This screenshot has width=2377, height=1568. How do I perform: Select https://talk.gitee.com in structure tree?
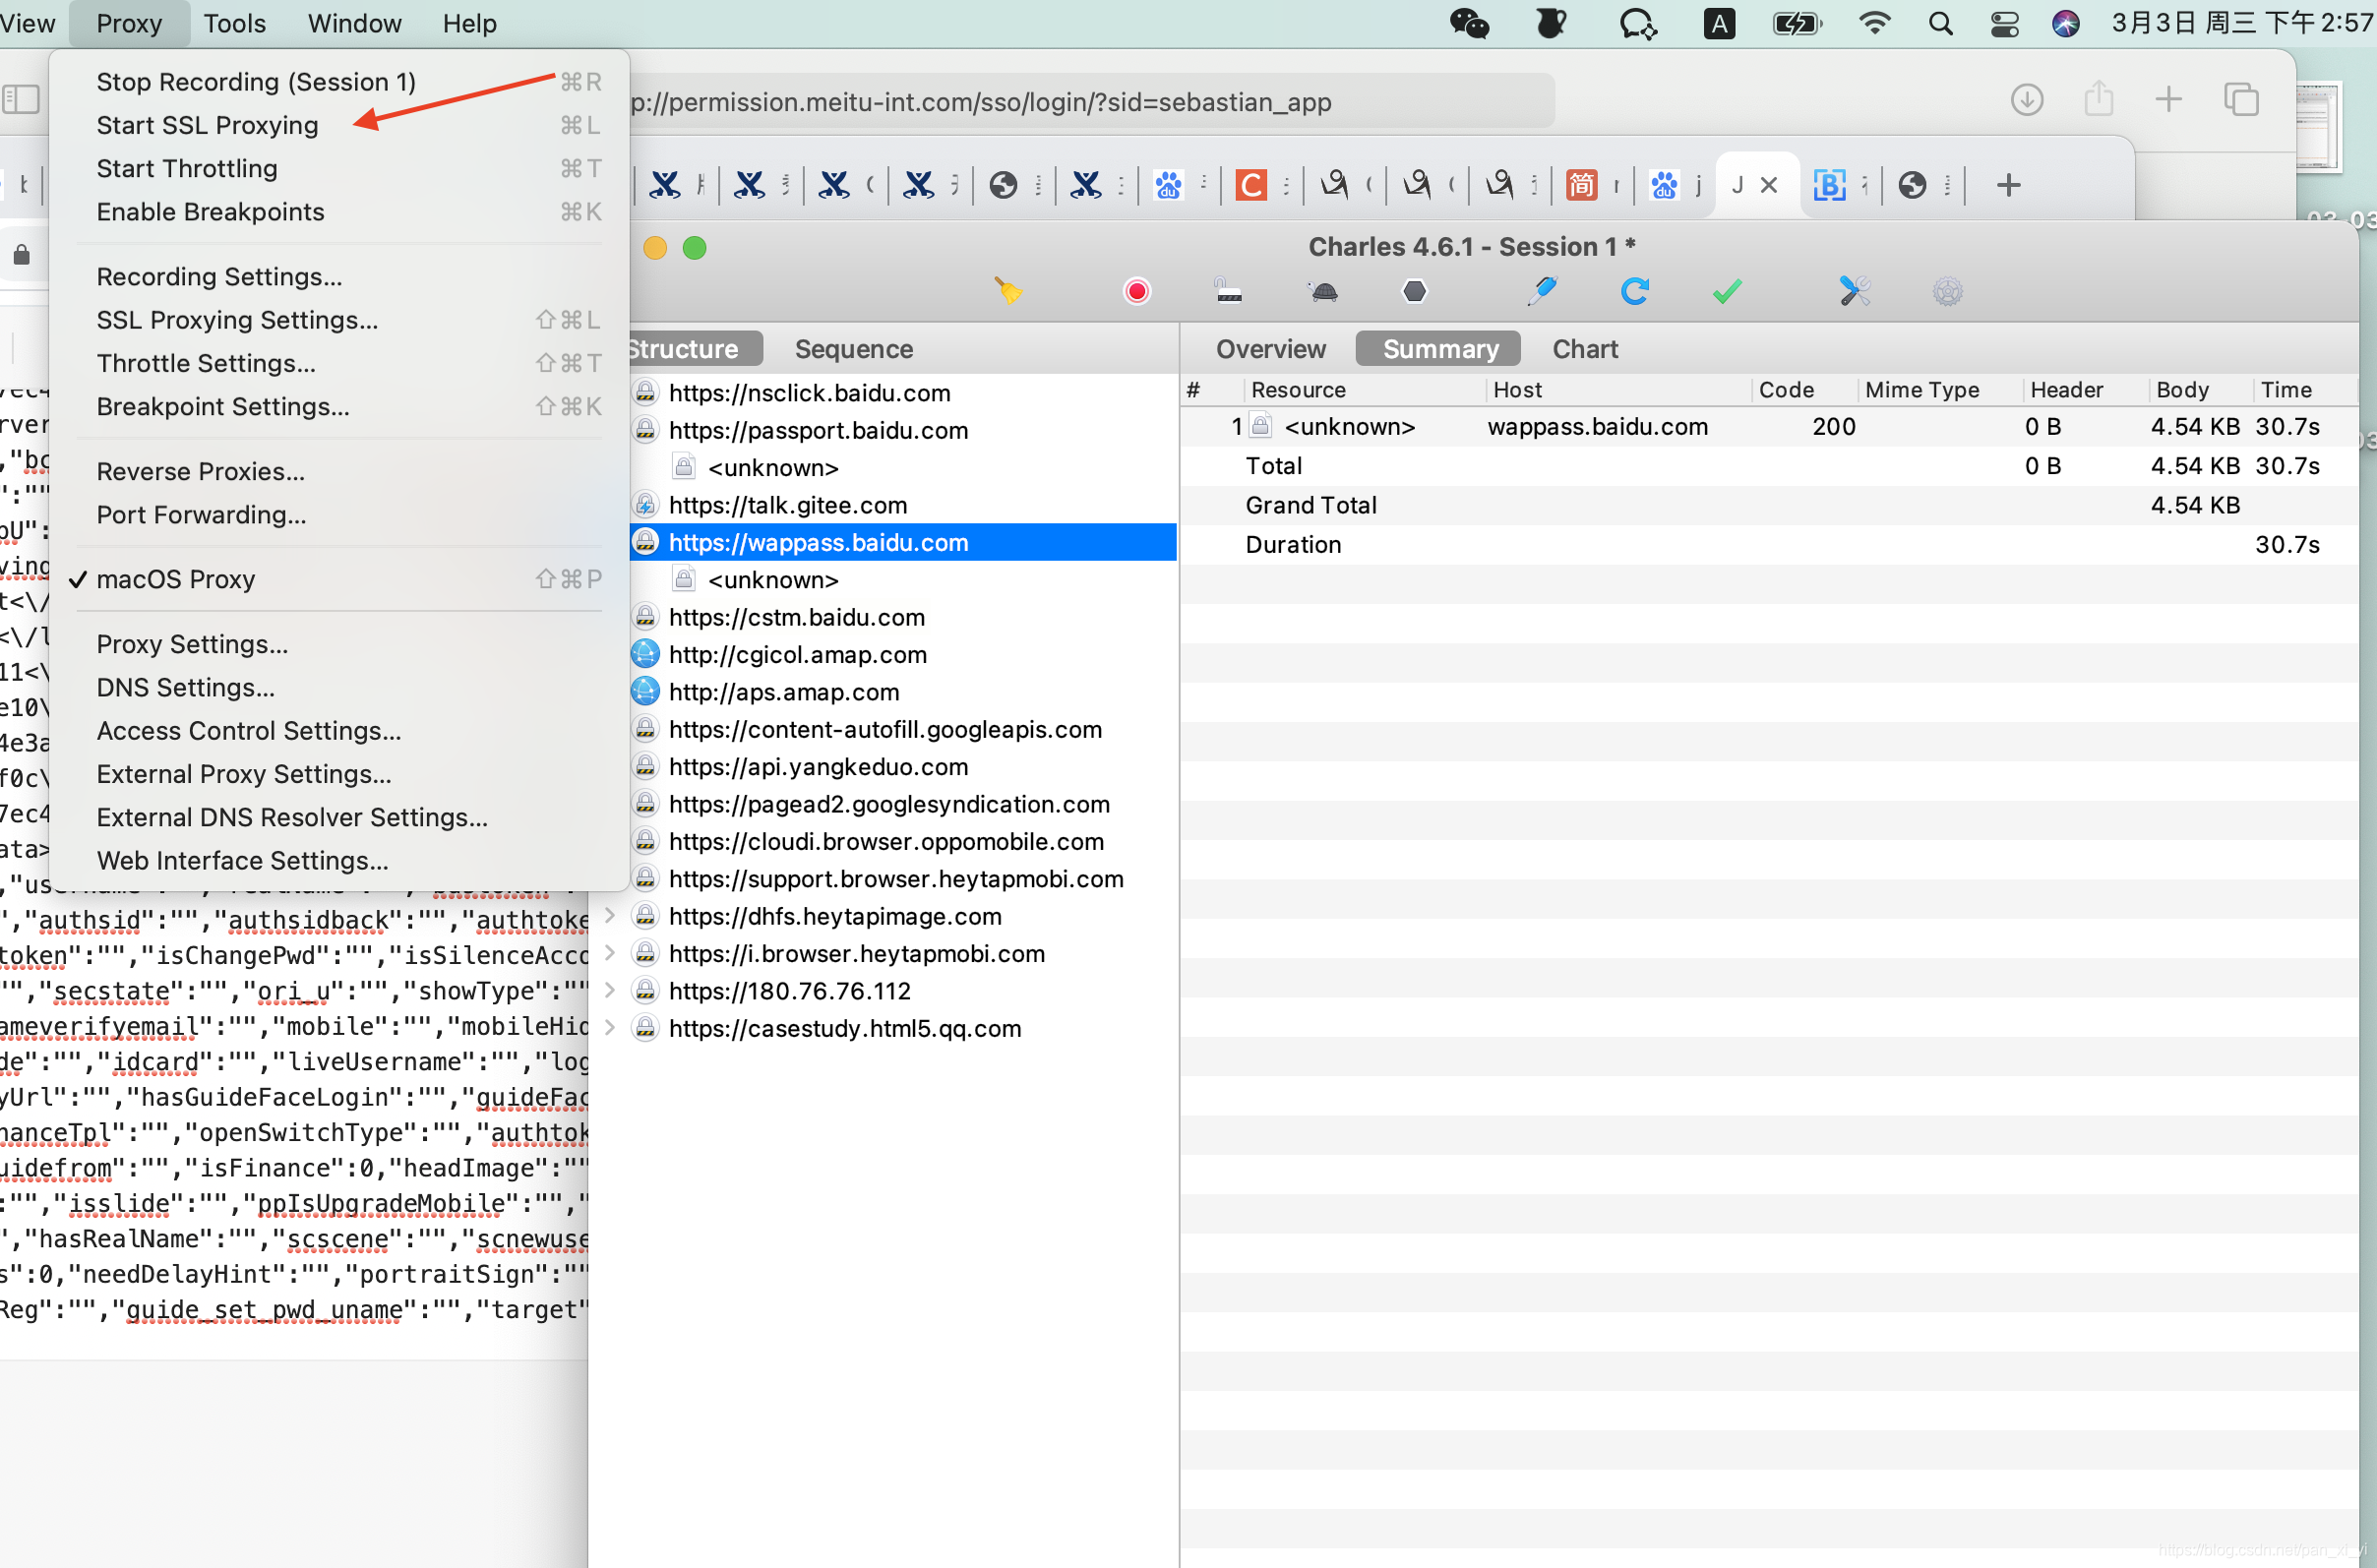click(788, 505)
